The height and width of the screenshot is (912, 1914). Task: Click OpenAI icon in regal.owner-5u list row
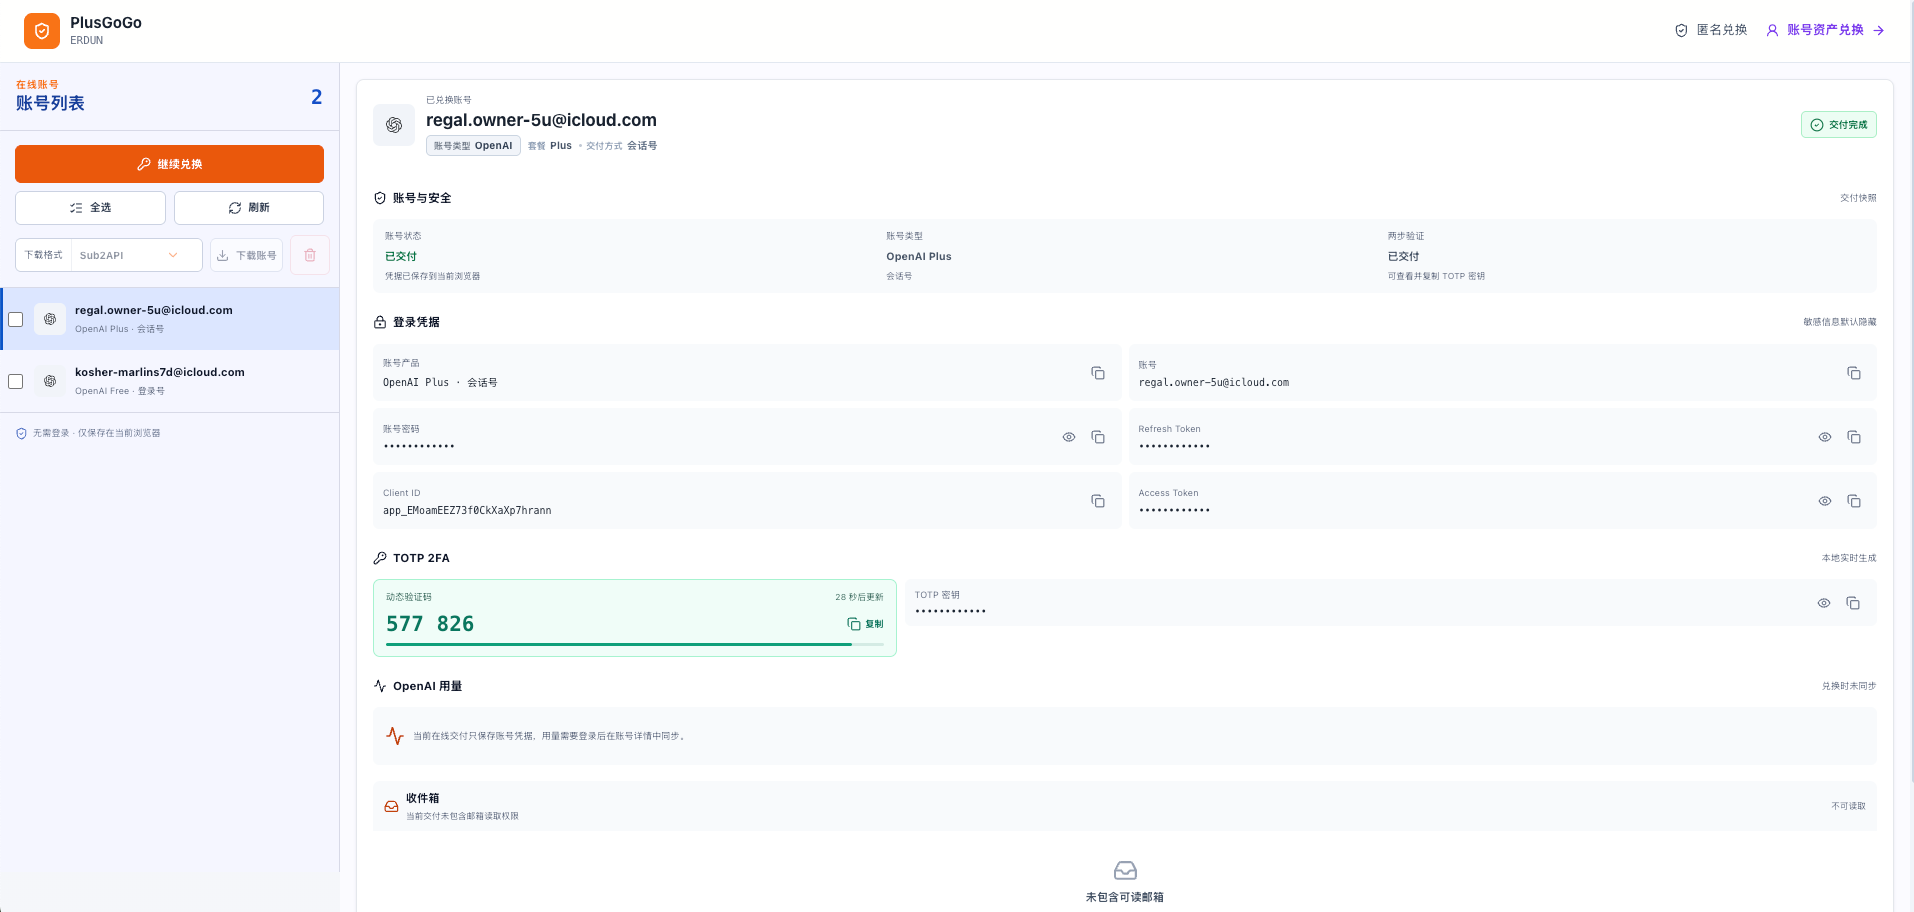click(50, 319)
